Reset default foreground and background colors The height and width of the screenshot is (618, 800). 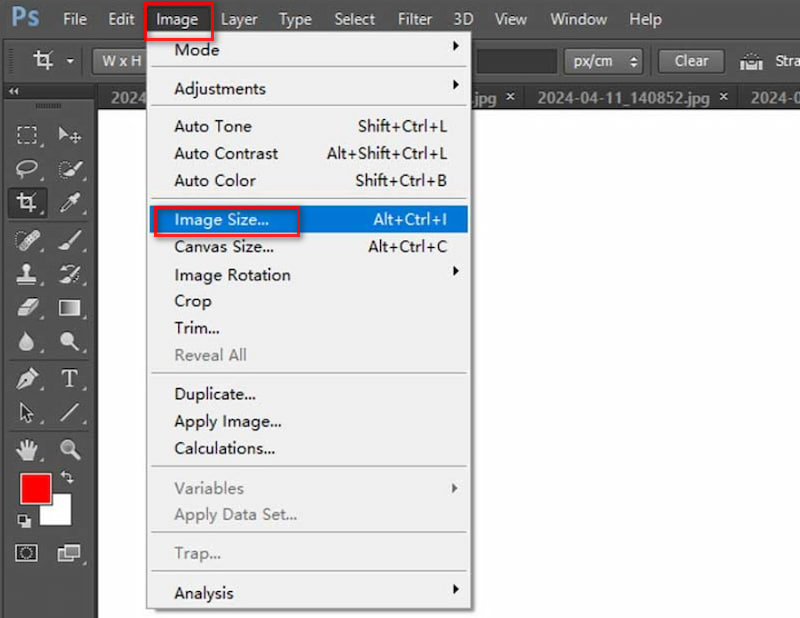pos(23,521)
